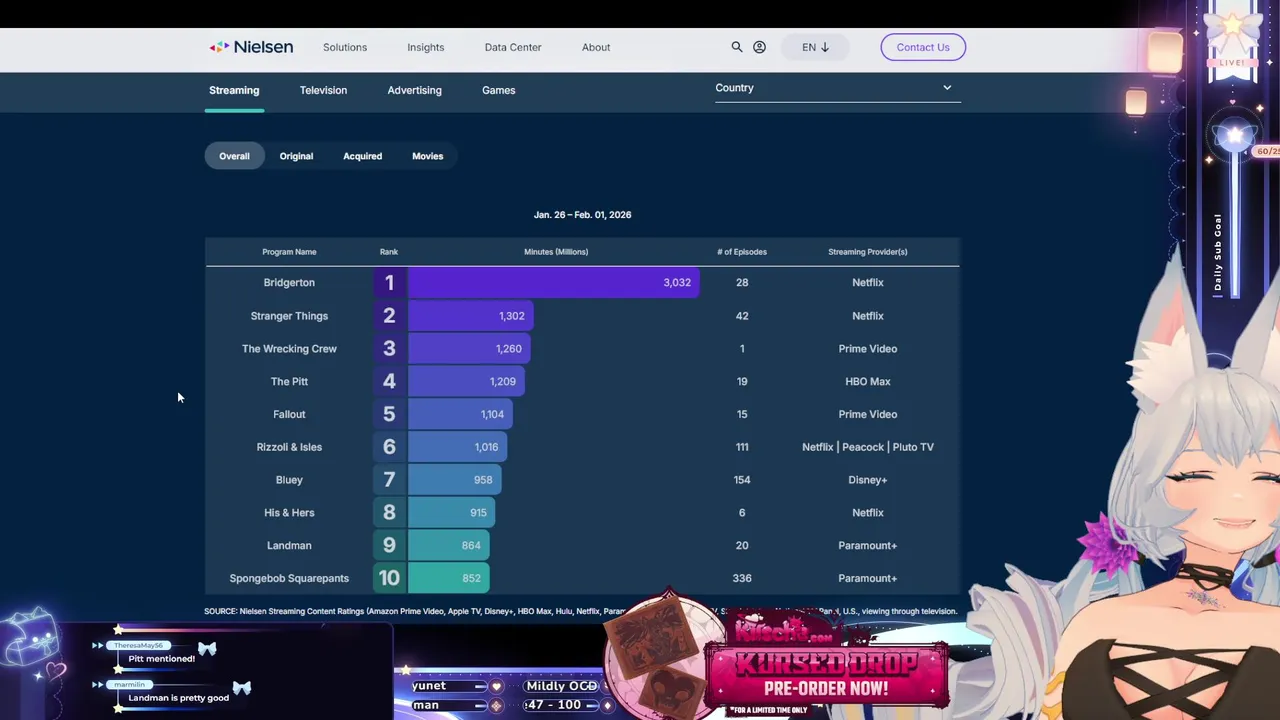This screenshot has width=1280, height=720.
Task: Click the Nielsen logo
Action: point(251,47)
